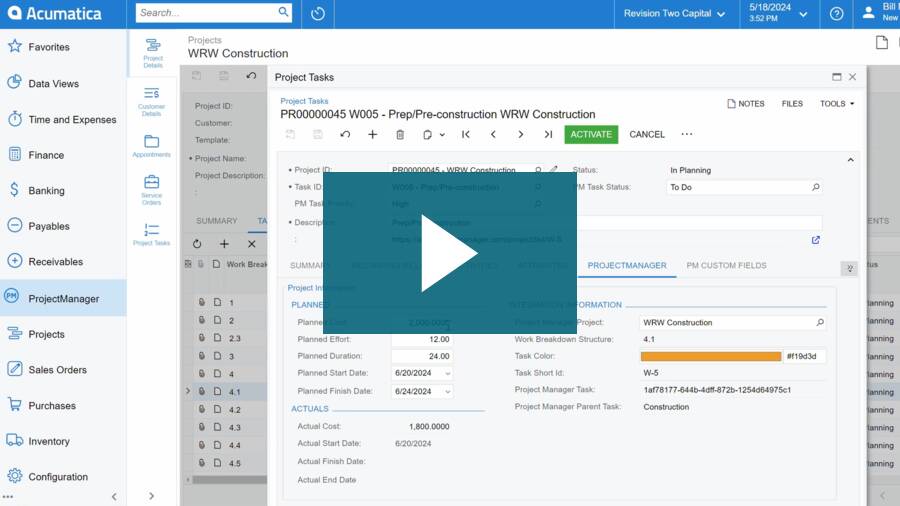The width and height of the screenshot is (900, 506).
Task: Open Appointments side panel
Action: (152, 146)
